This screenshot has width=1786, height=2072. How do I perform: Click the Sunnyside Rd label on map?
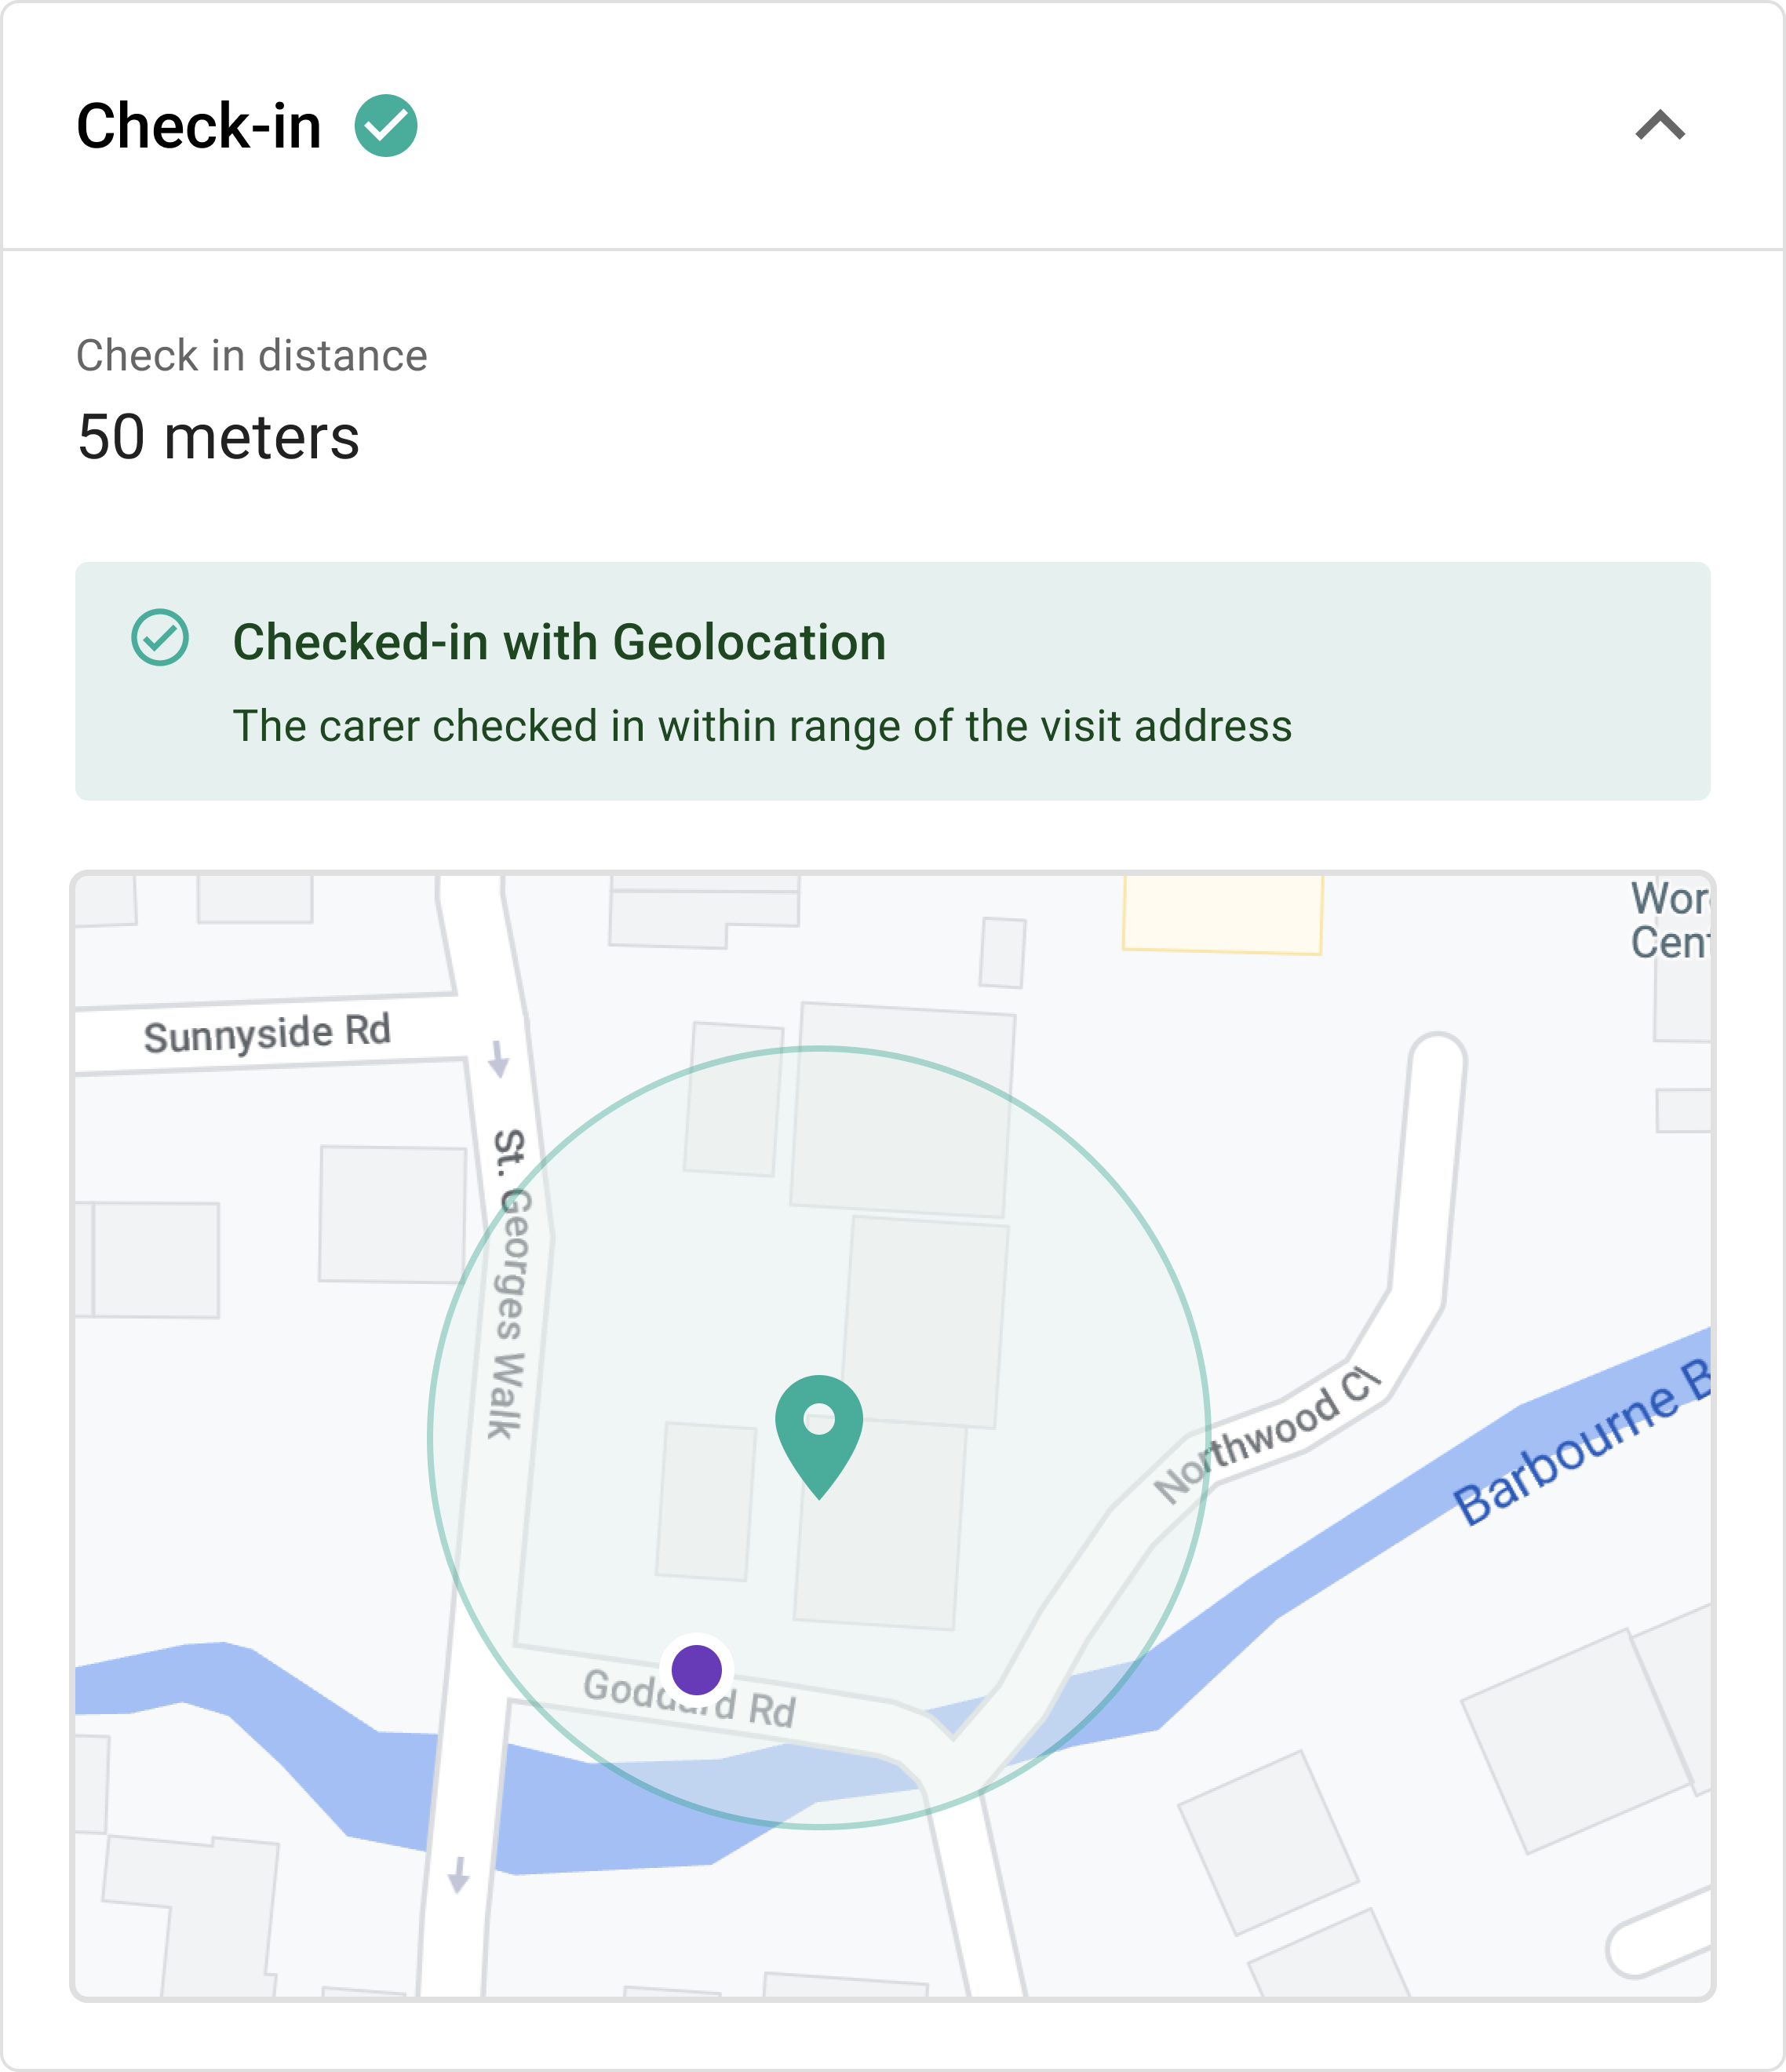pyautogui.click(x=267, y=1033)
